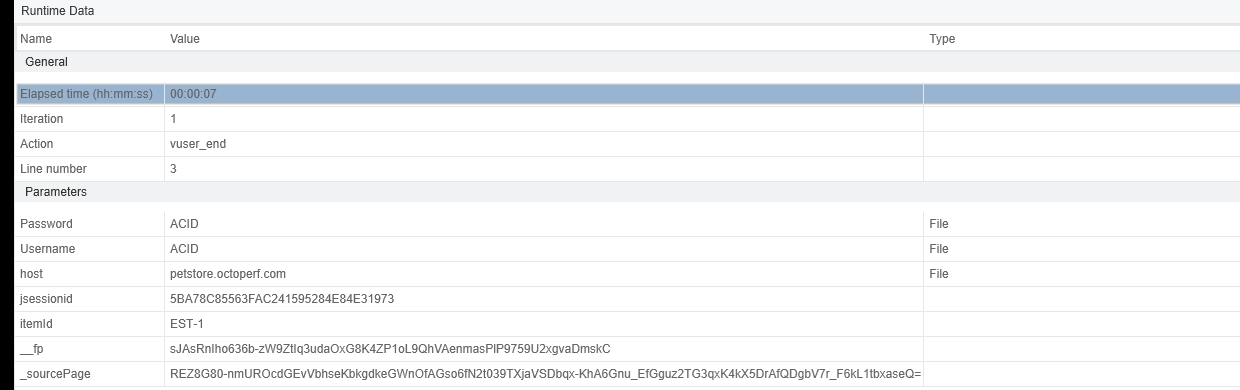The height and width of the screenshot is (390, 1240).
Task: Click the File type of Username
Action: coord(938,249)
